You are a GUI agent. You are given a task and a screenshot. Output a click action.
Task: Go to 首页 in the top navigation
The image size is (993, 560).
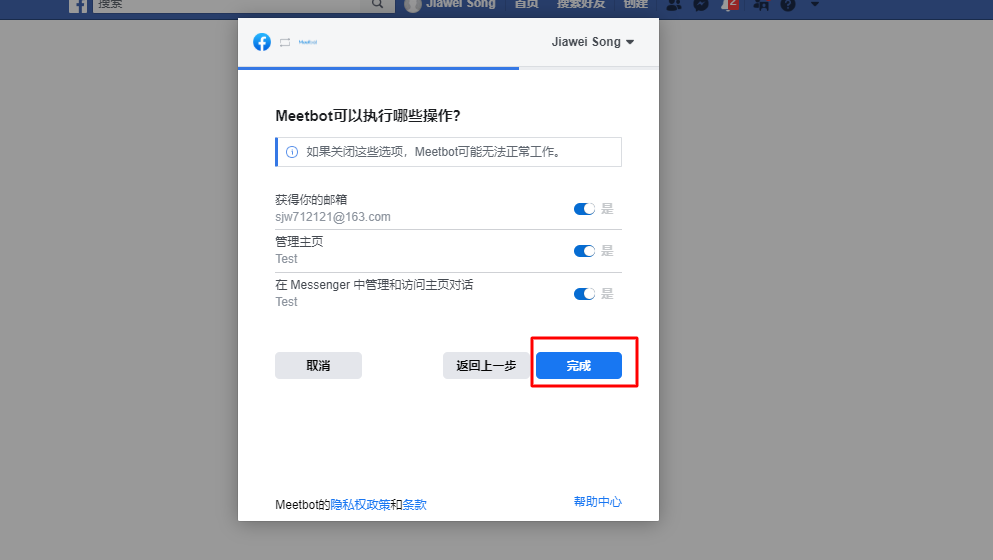[x=526, y=4]
